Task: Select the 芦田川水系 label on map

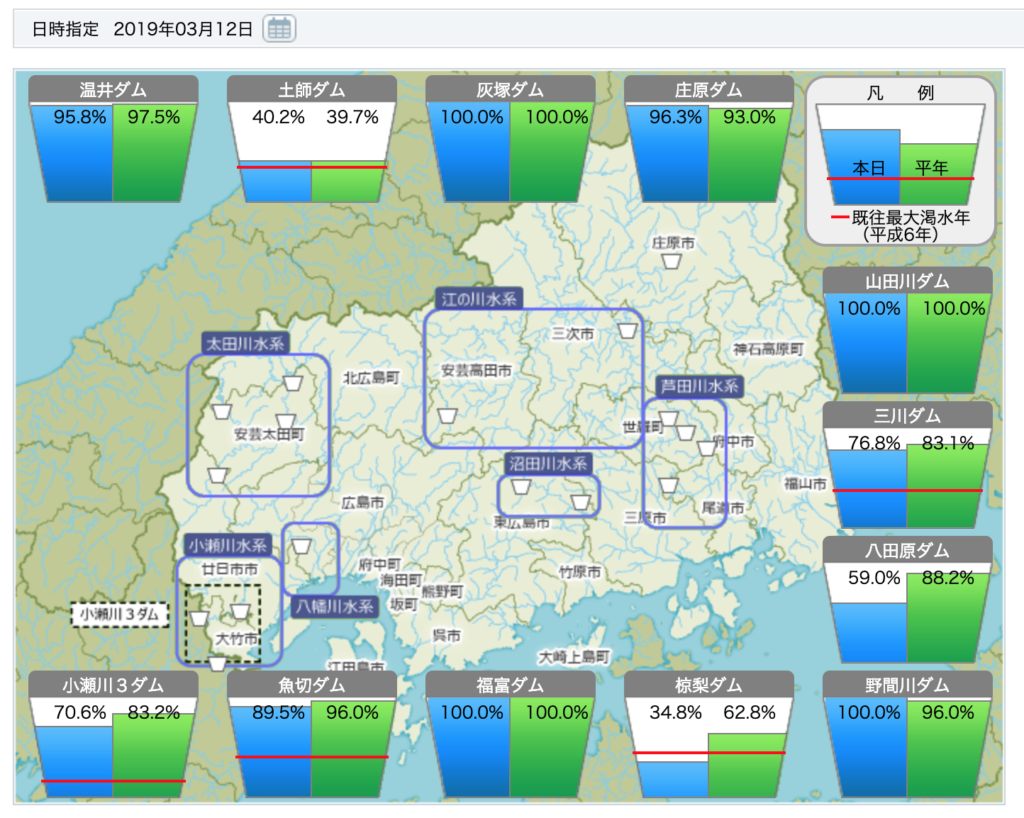Action: coord(697,386)
